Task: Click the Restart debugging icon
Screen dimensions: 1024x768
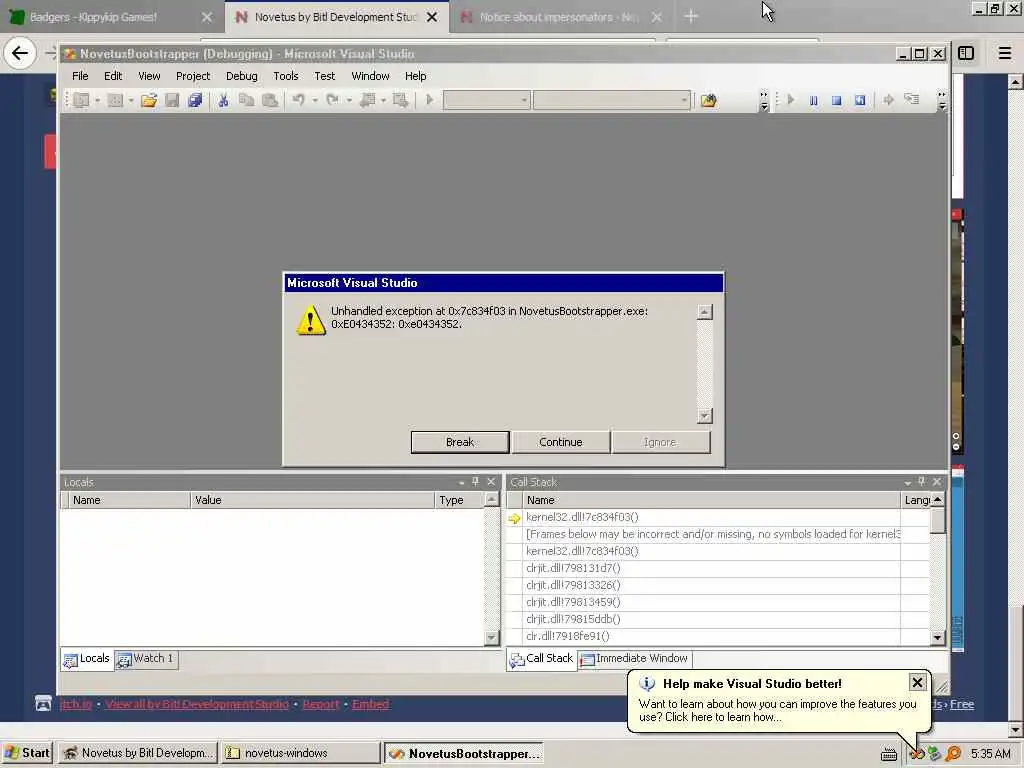Action: [860, 100]
